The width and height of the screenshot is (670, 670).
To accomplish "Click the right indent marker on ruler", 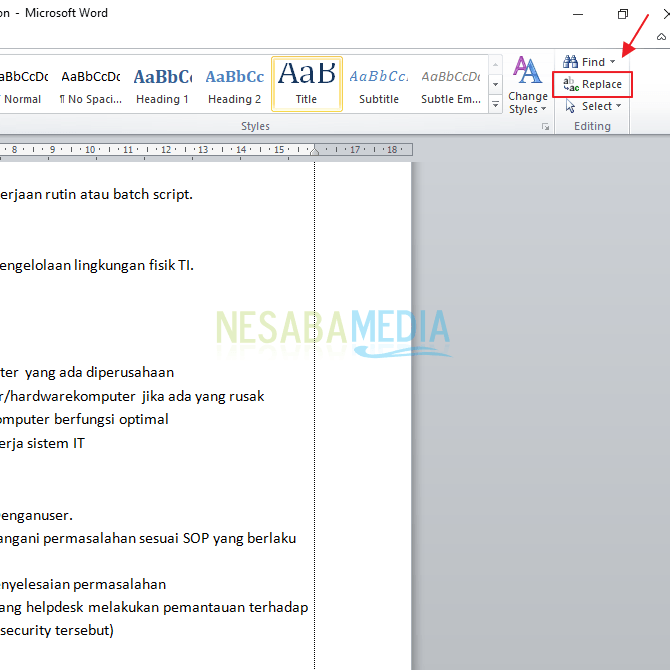I will pyautogui.click(x=314, y=151).
